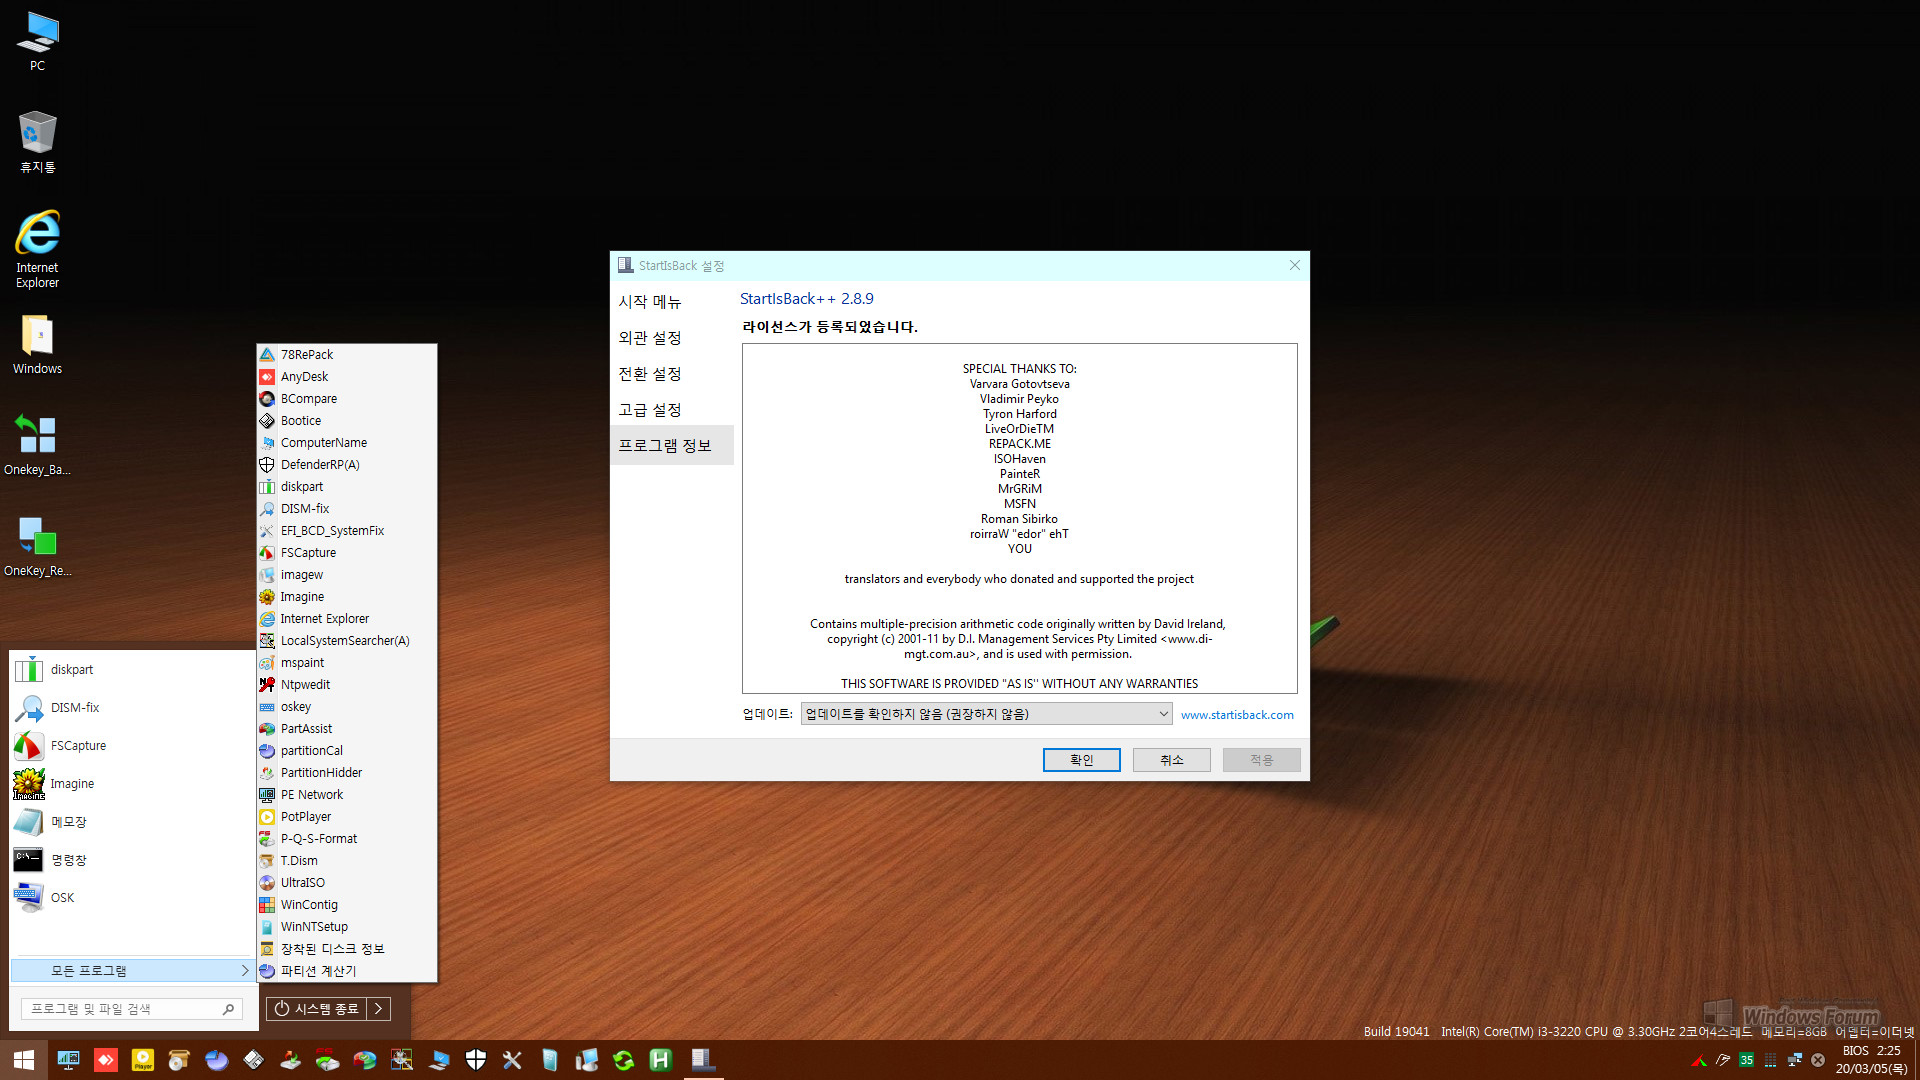1920x1080 pixels.
Task: Open P-Q-S-Format from the programs list
Action: coord(346,839)
